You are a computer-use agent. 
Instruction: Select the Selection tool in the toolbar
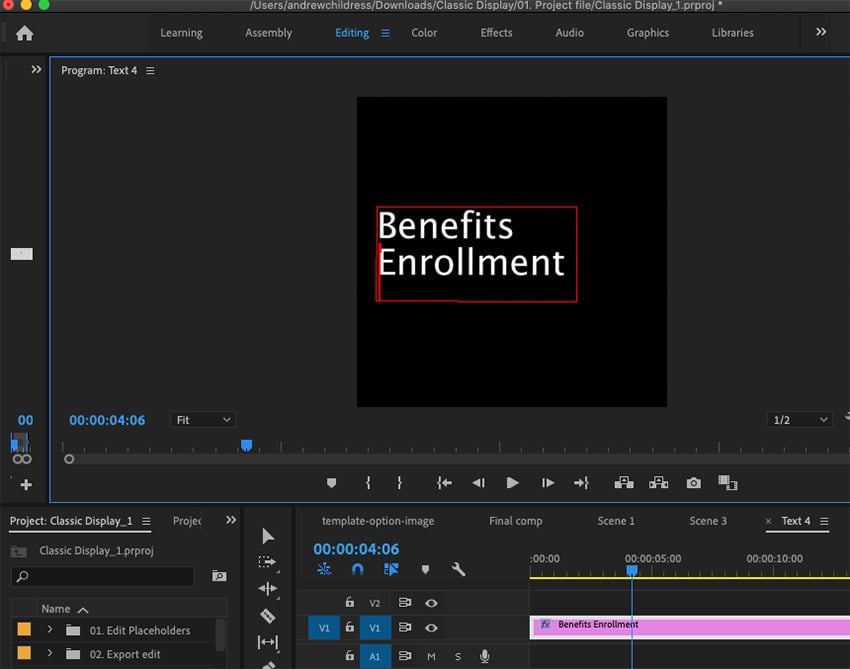point(267,536)
